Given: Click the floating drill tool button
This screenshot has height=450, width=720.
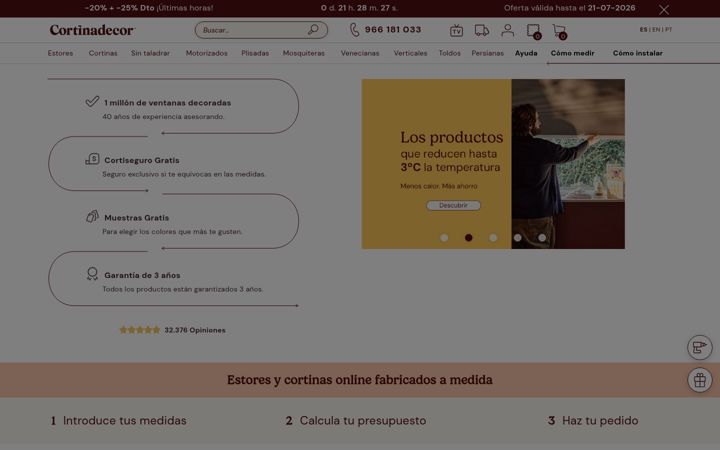Looking at the screenshot, I should click(x=699, y=348).
